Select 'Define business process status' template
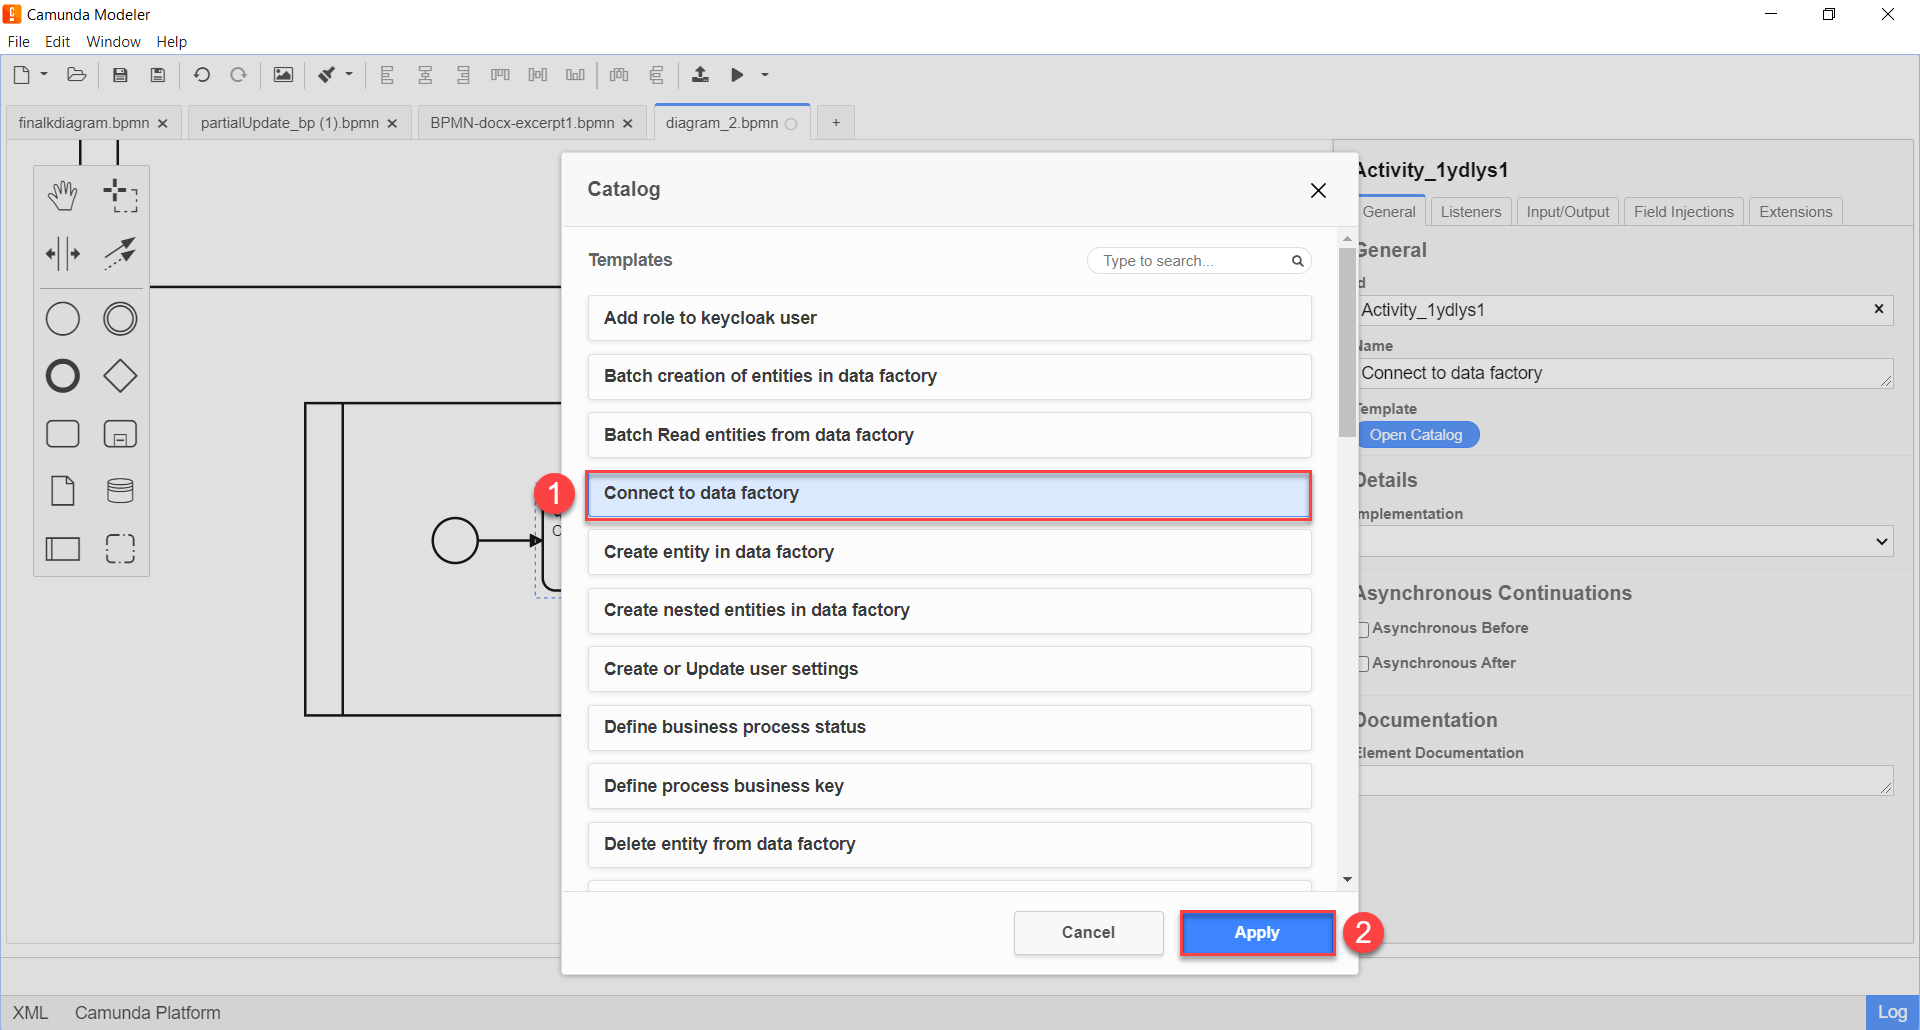 [x=949, y=728]
